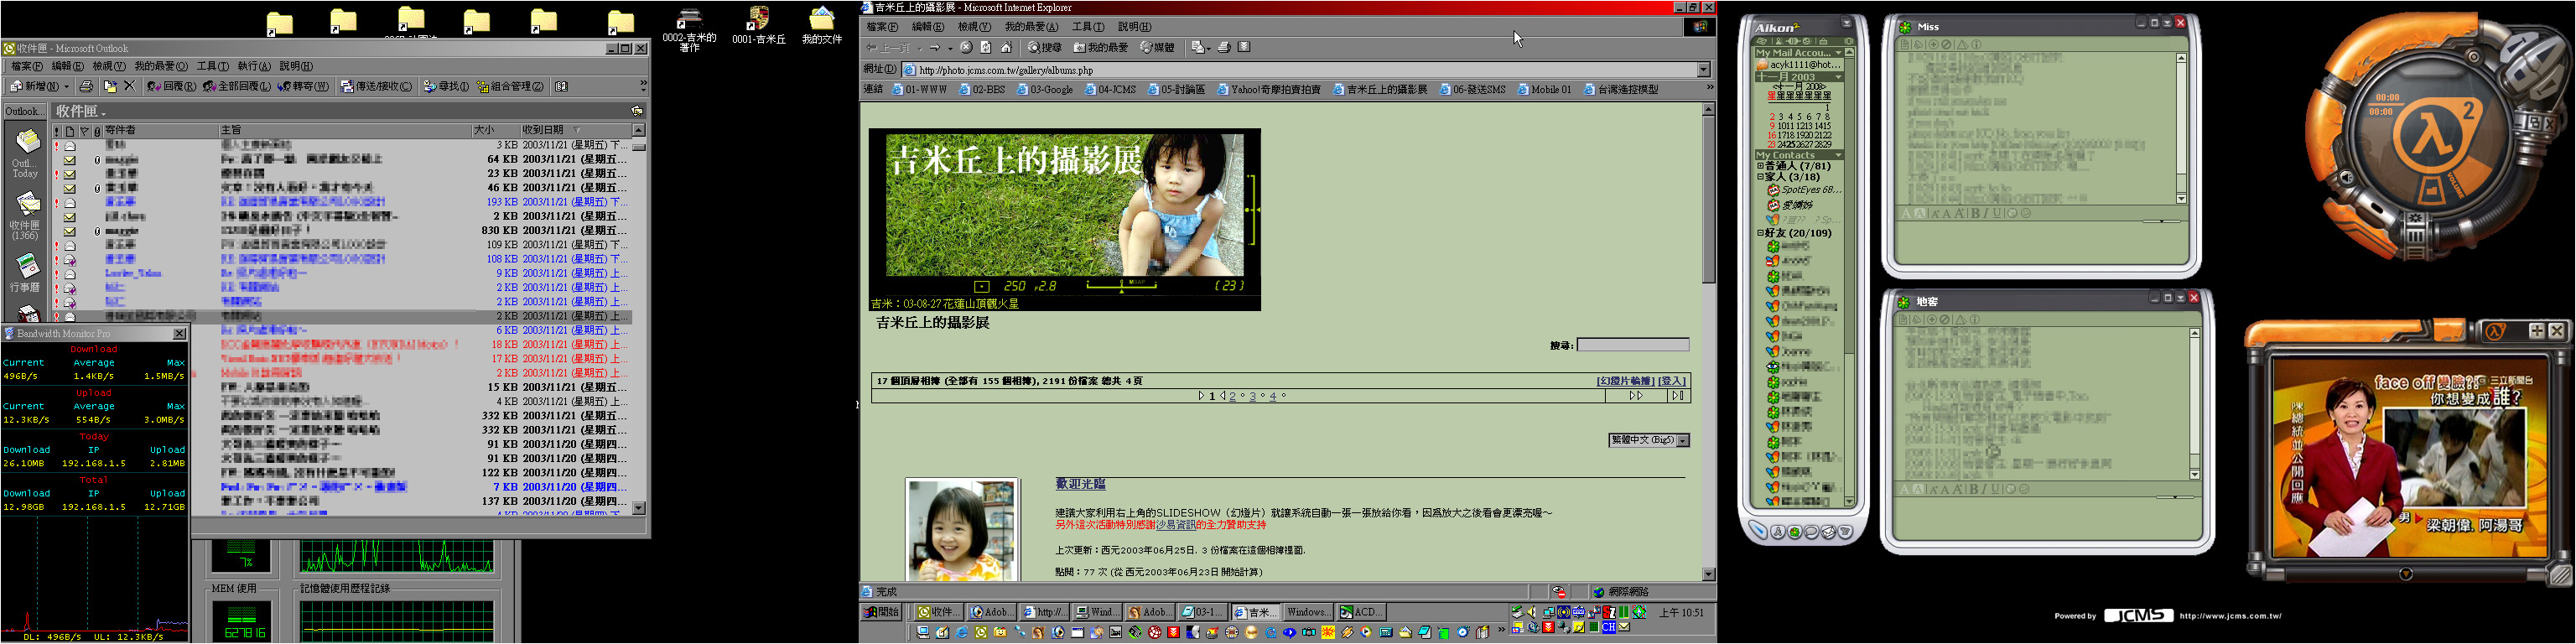Open the 我的文件 desktop folder
Image resolution: width=2576 pixels, height=644 pixels.
pos(822,26)
